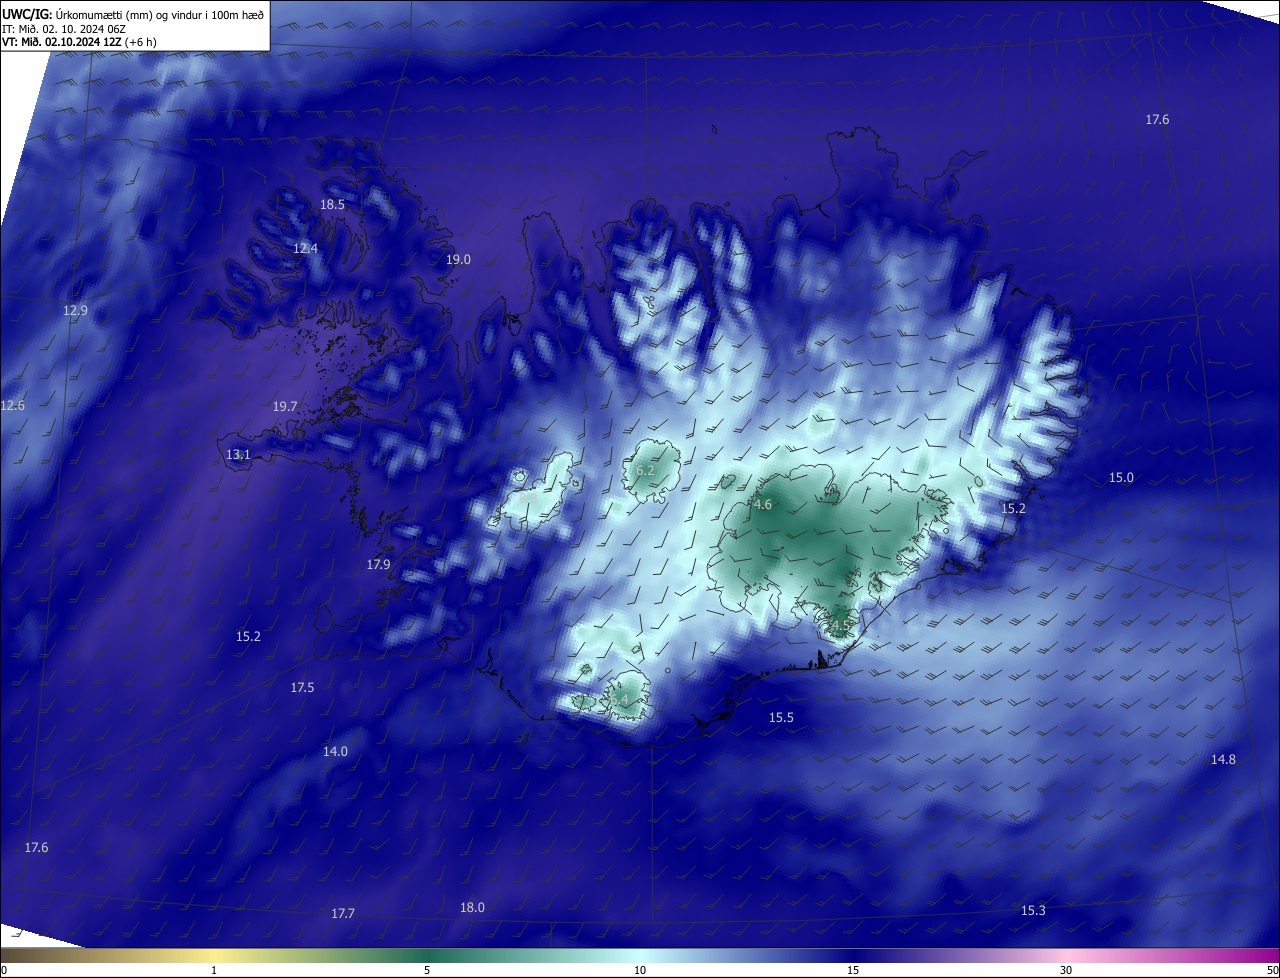The image size is (1280, 978).
Task: Click the valid time line 'VT: Mið. 02.10.2024 12Z (+6 h)'
Action: (79, 42)
